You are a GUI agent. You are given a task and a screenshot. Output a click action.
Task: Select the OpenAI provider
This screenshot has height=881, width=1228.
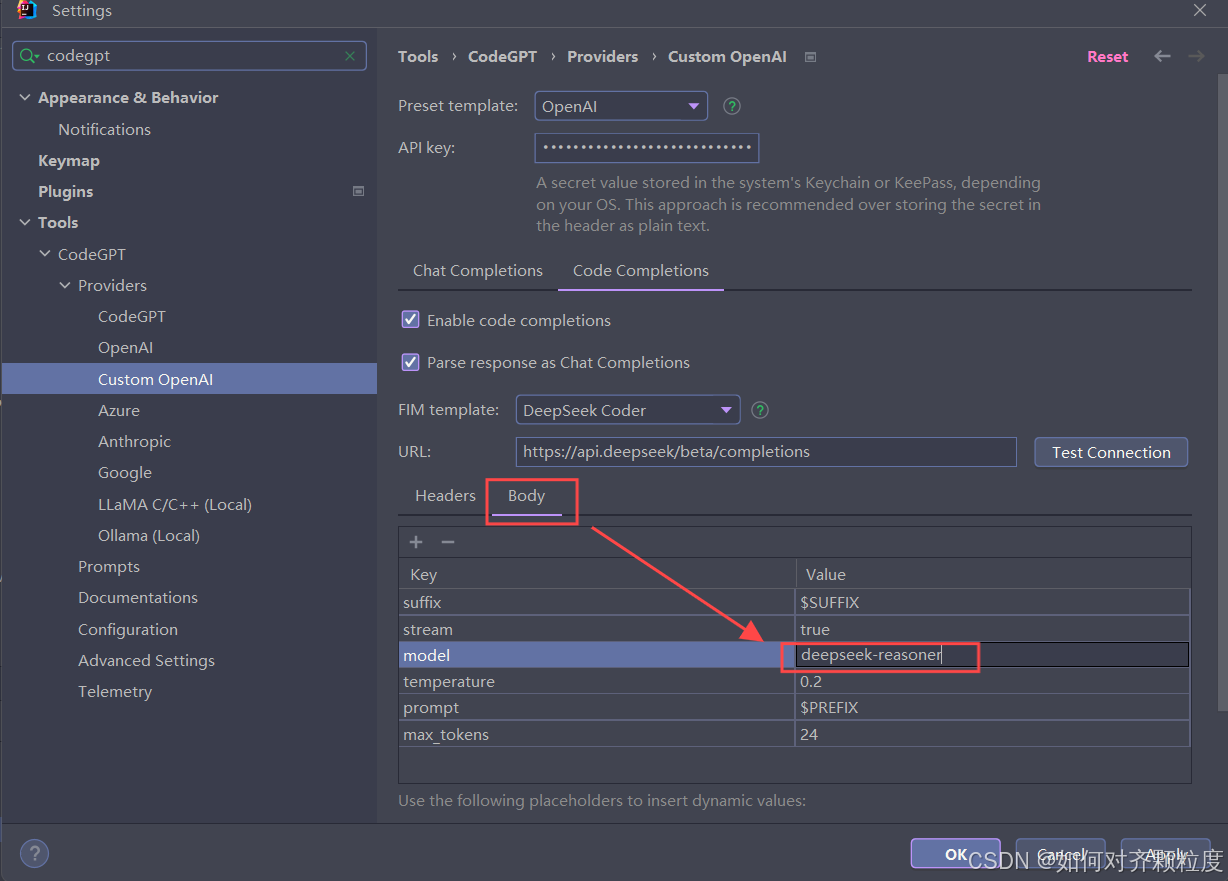(126, 347)
